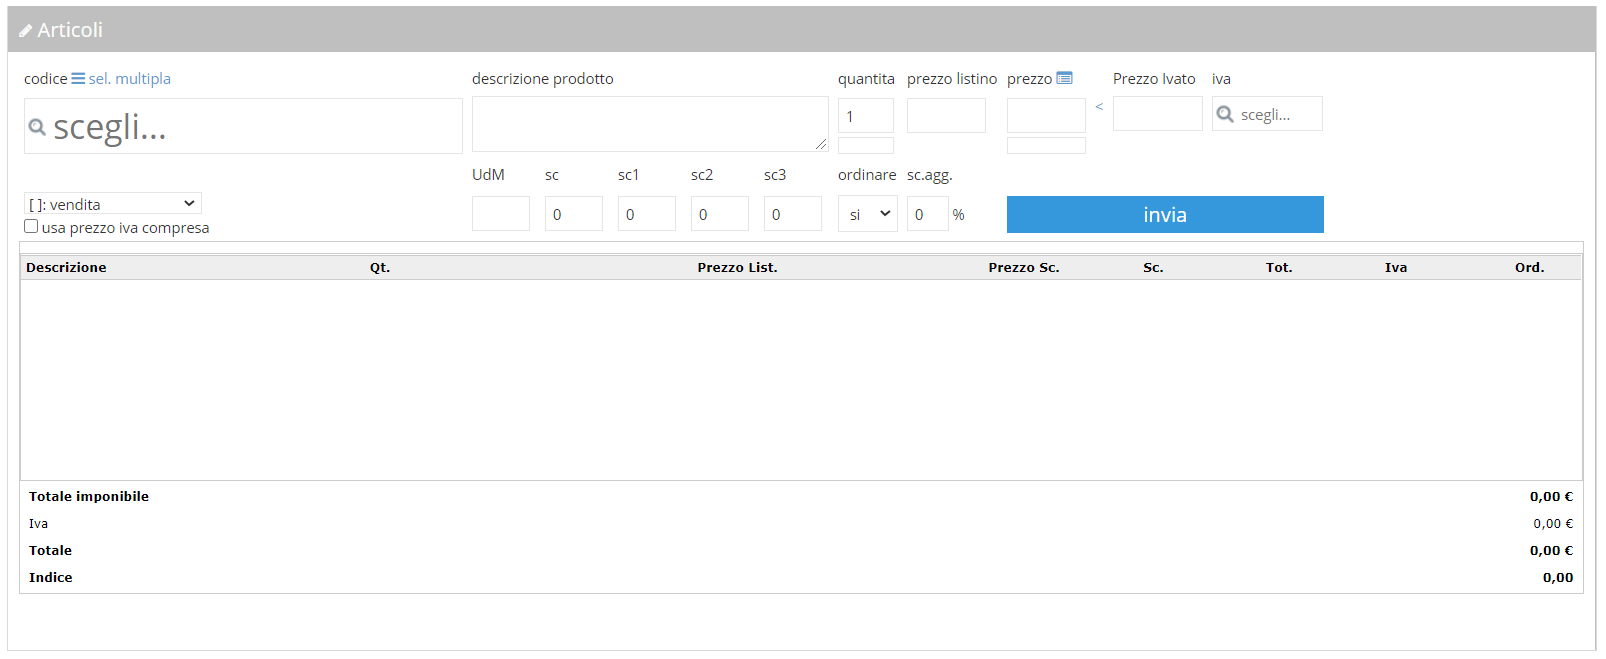
Task: Click the Indice label
Action: tap(51, 577)
